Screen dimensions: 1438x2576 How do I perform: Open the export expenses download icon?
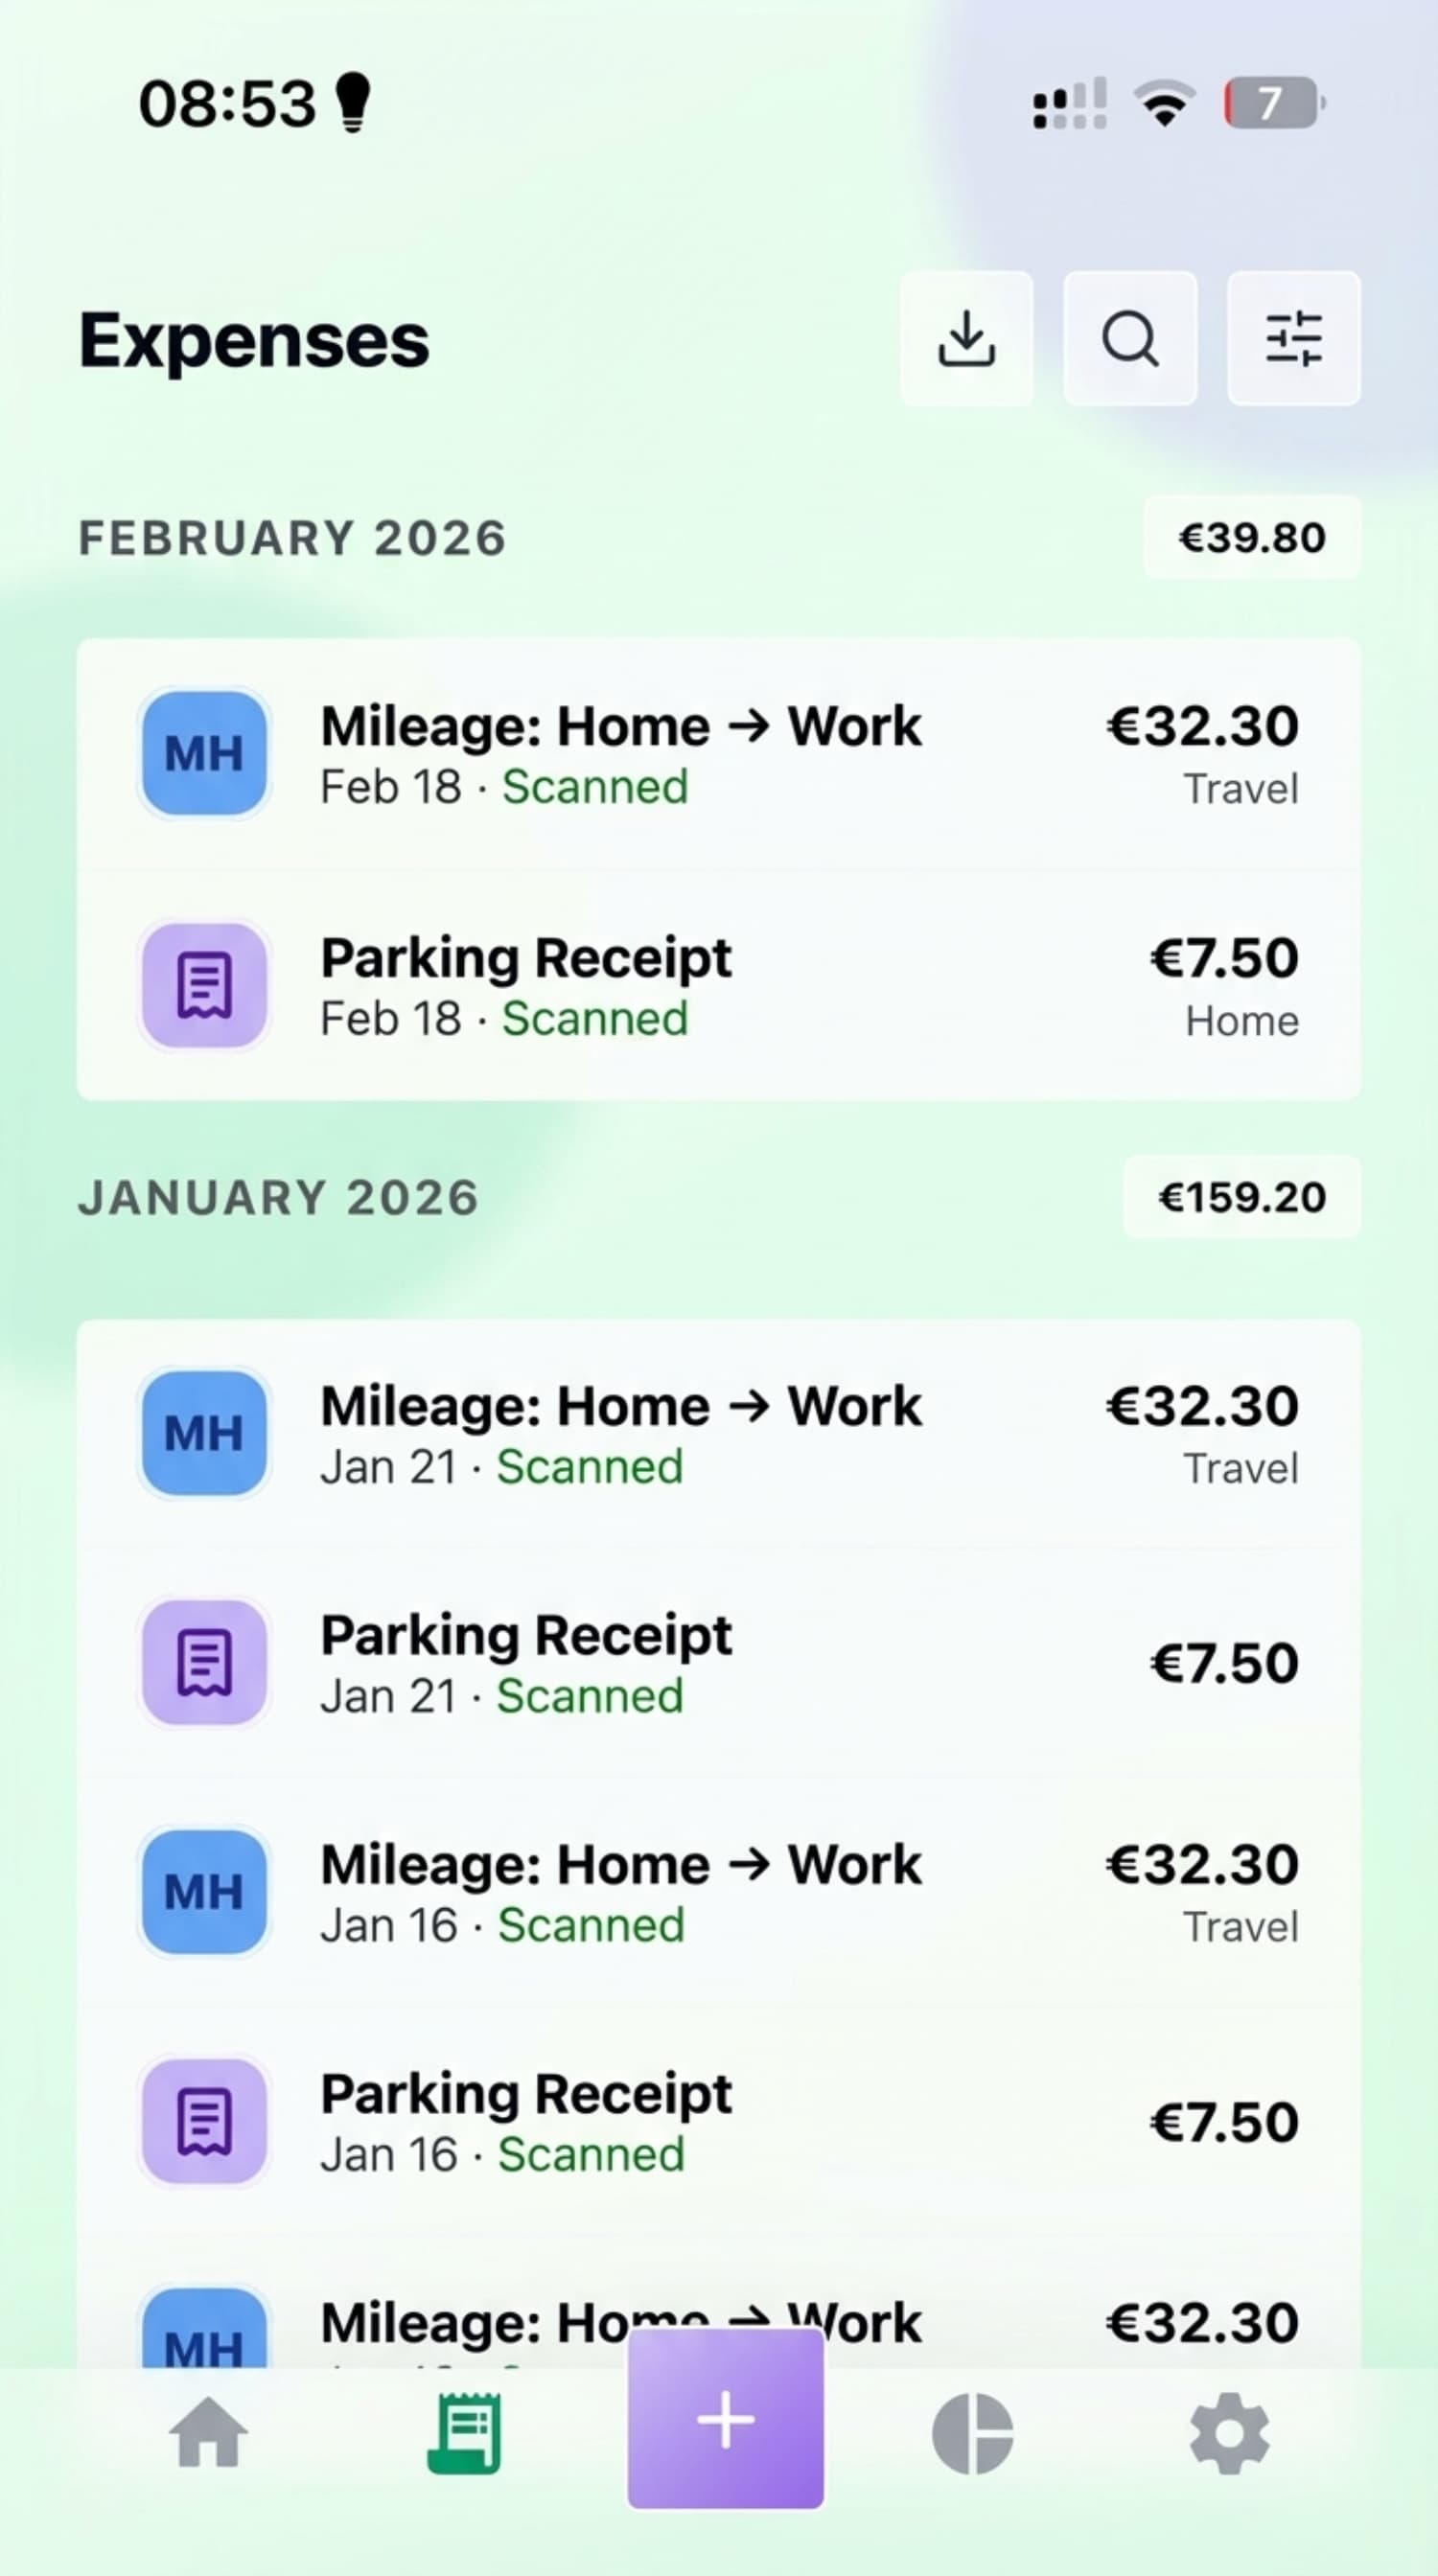966,340
